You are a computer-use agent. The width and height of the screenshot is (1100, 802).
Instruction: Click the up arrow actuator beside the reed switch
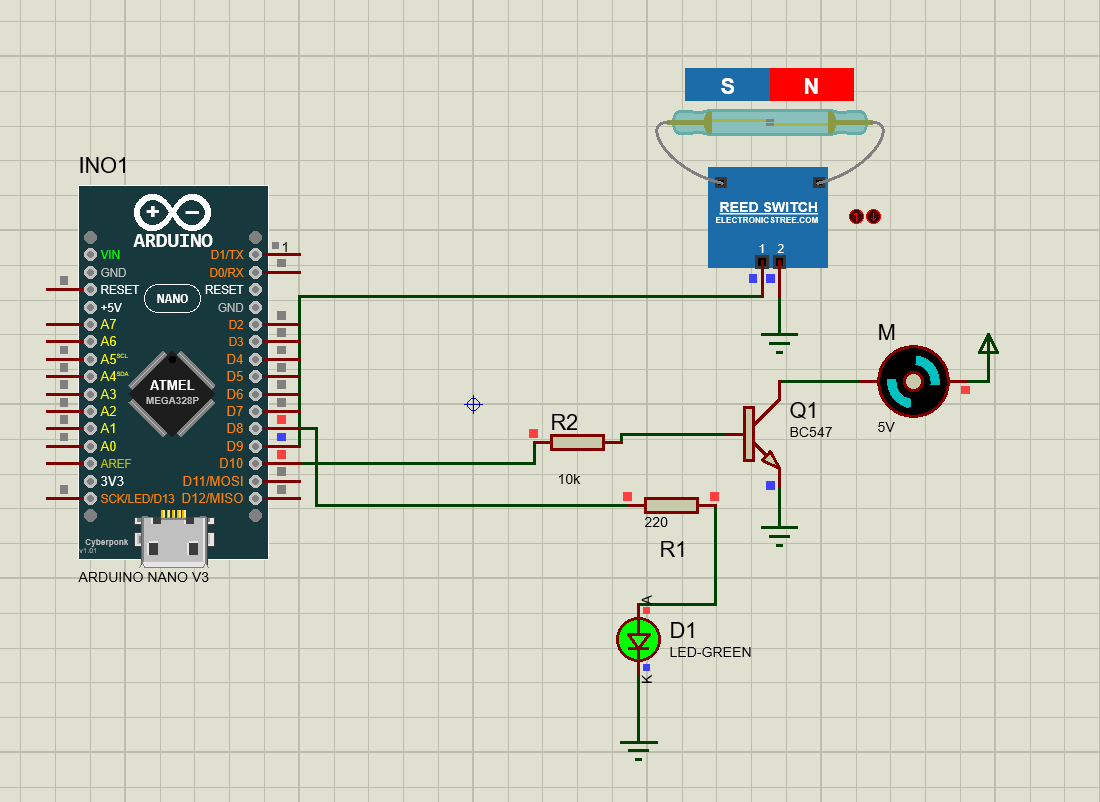pos(856,217)
